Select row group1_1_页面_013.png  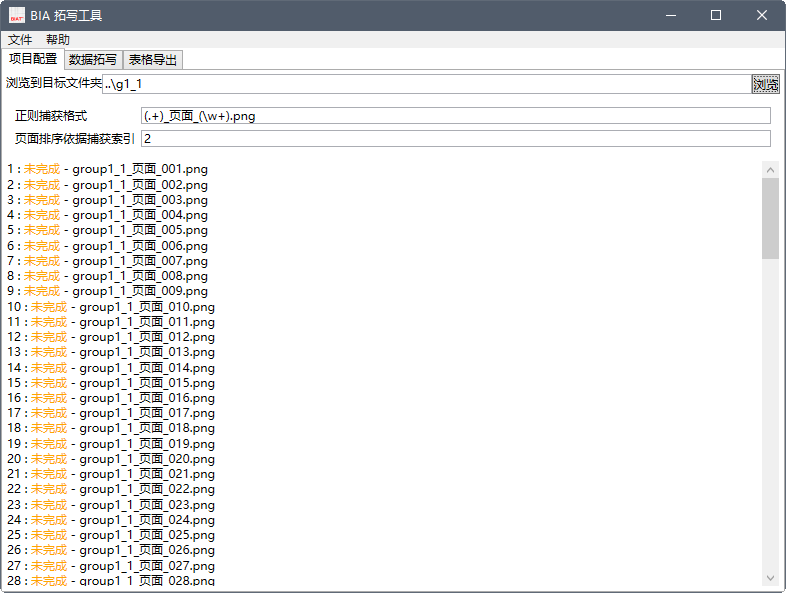[x=111, y=352]
